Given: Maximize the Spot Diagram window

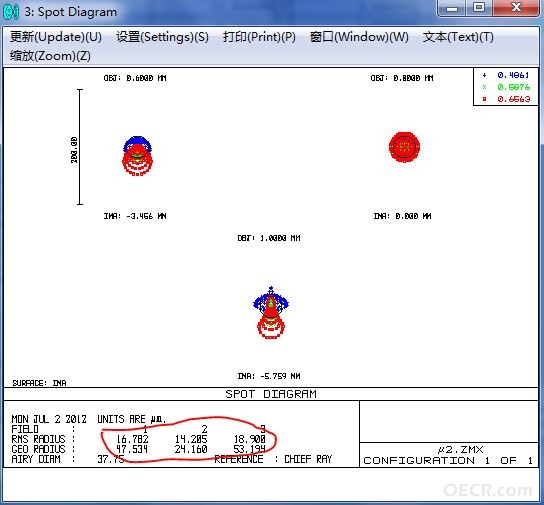Looking at the screenshot, I should click(479, 8).
